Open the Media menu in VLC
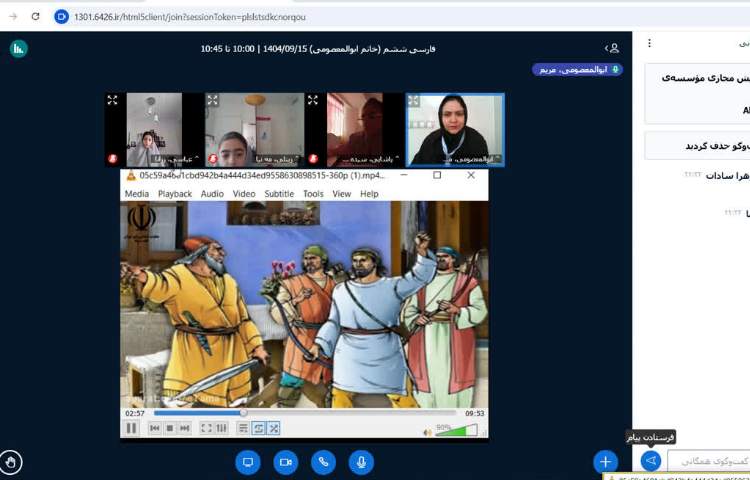Viewport: 750px width, 480px height. [137, 194]
